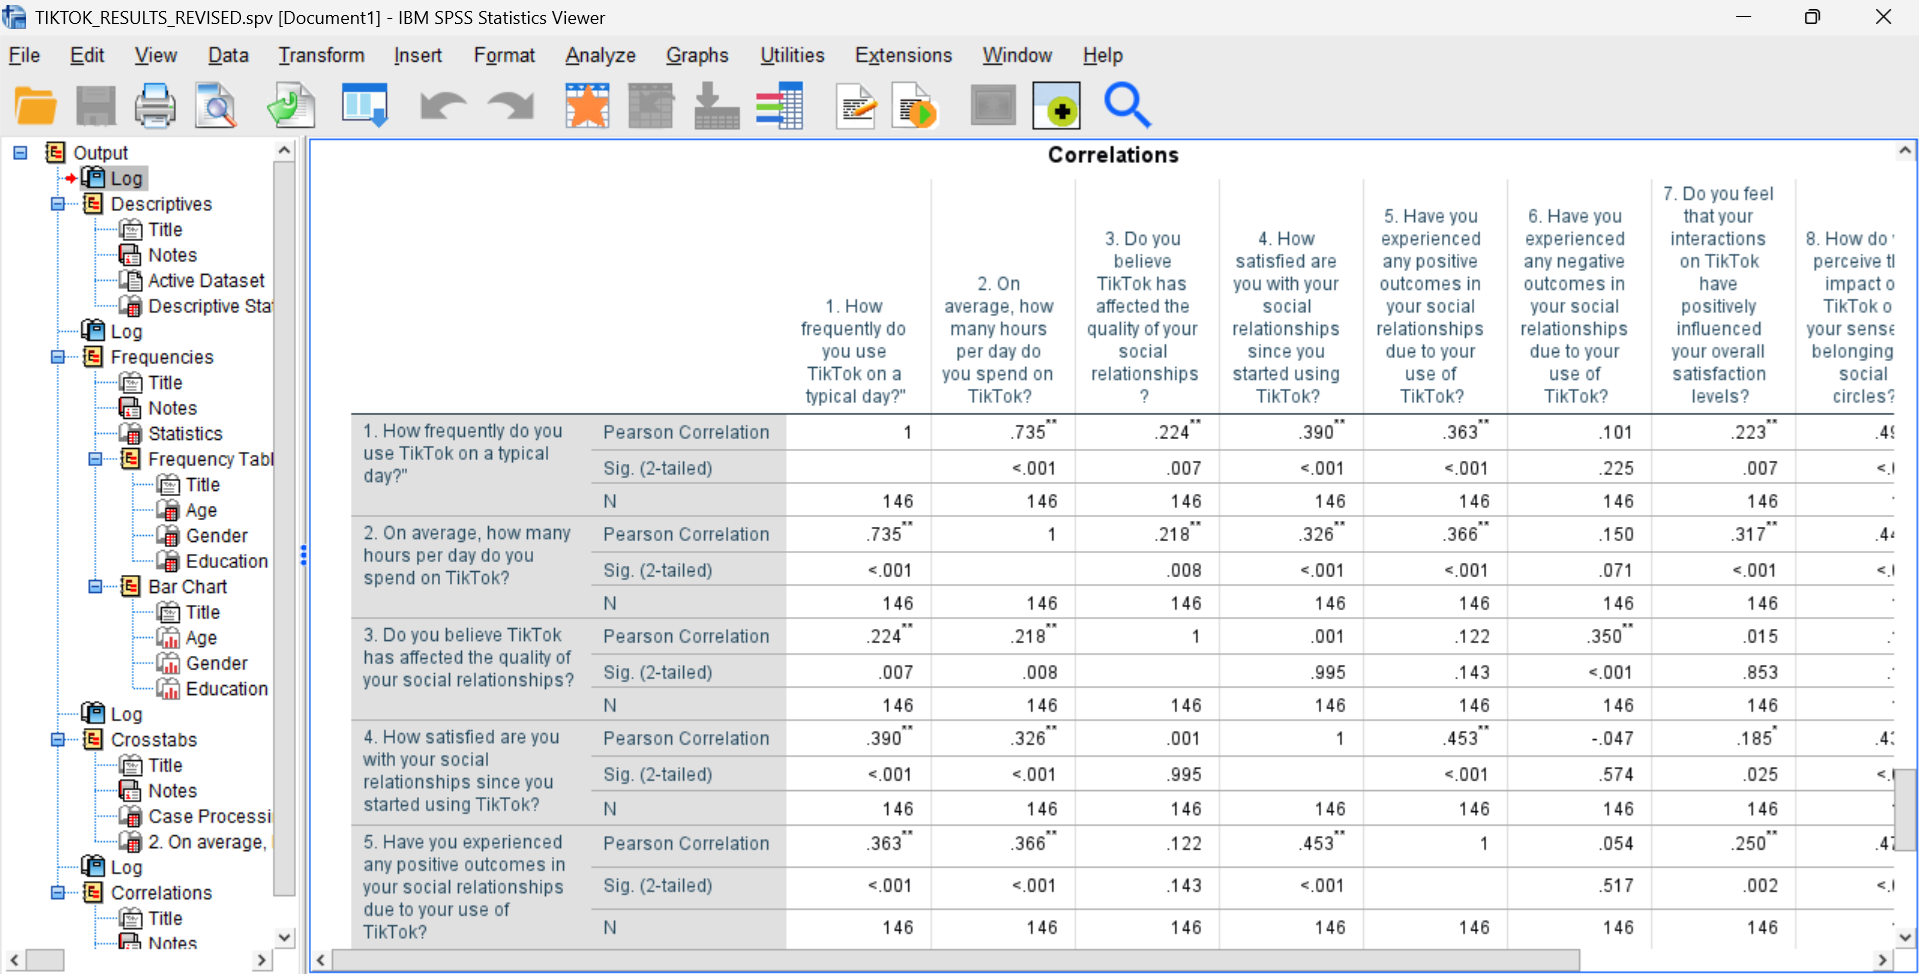The height and width of the screenshot is (974, 1919).
Task: Open the Analyze menu
Action: [x=600, y=55]
